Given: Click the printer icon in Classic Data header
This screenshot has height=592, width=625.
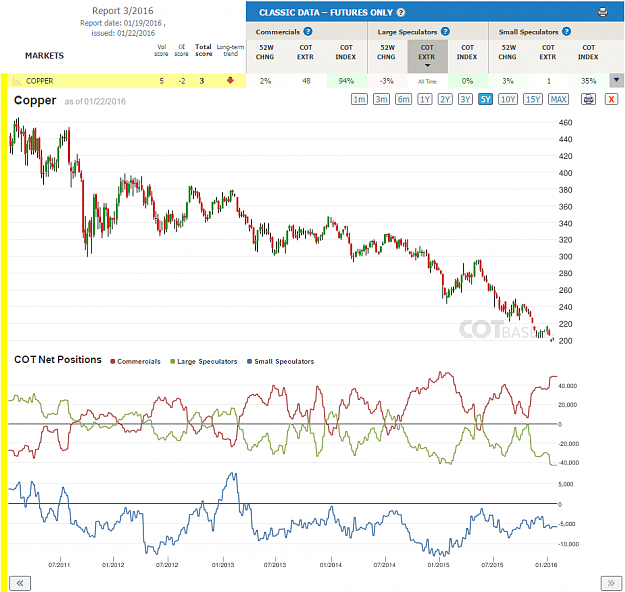Looking at the screenshot, I should 603,12.
